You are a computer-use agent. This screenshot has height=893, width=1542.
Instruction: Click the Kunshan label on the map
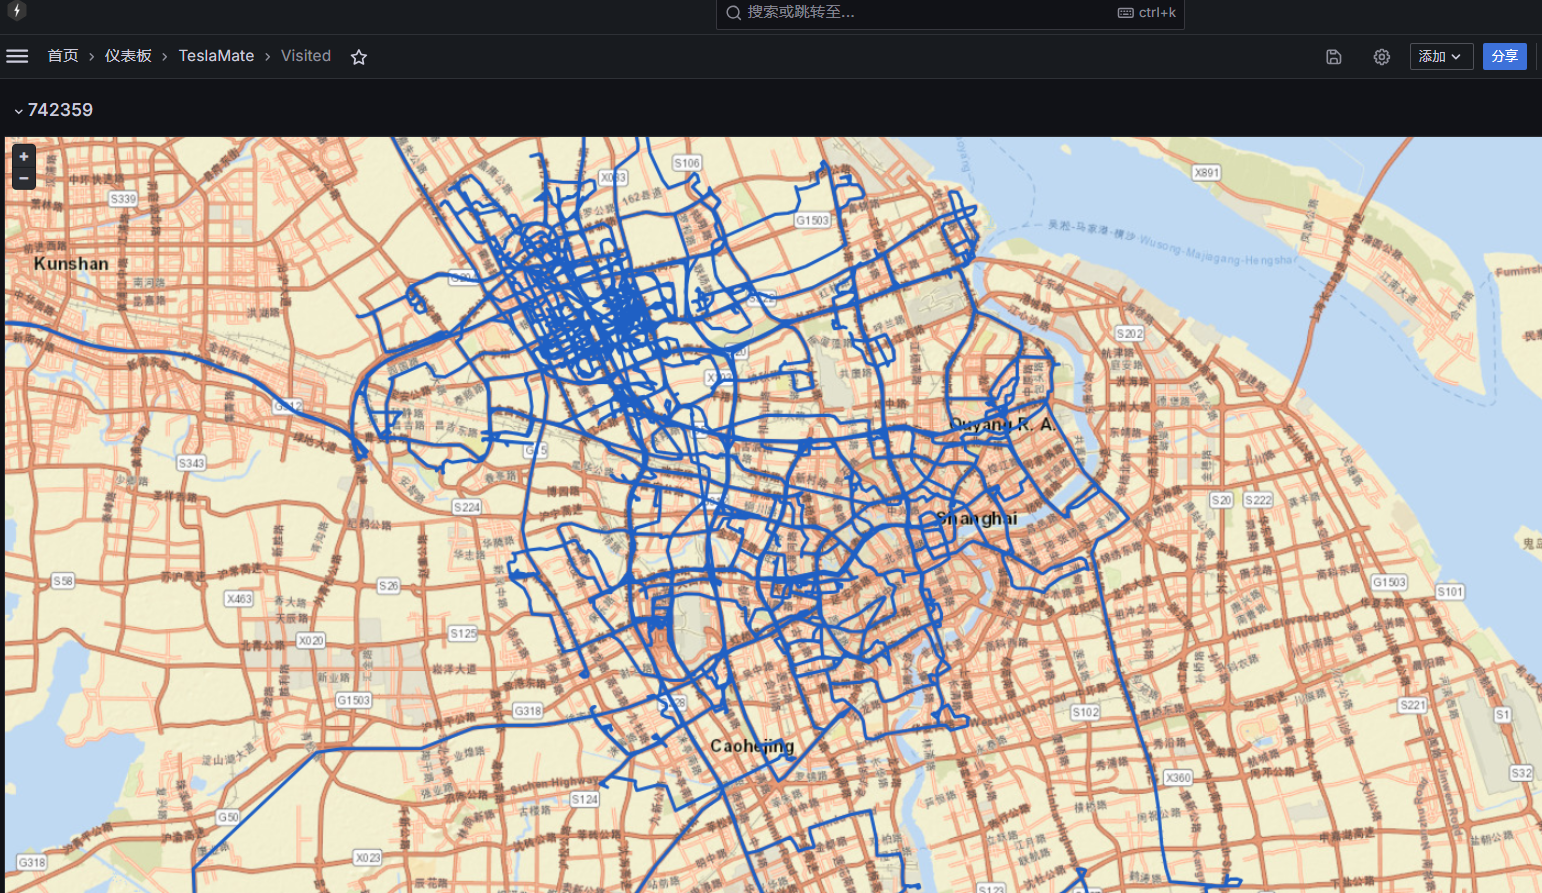pos(71,264)
